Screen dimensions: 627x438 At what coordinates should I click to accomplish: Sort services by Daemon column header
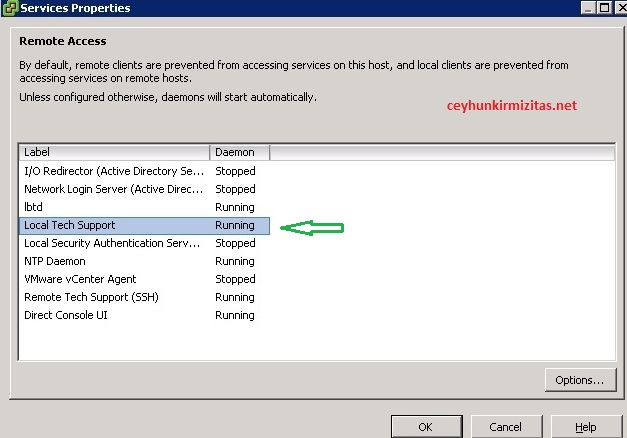tap(239, 152)
